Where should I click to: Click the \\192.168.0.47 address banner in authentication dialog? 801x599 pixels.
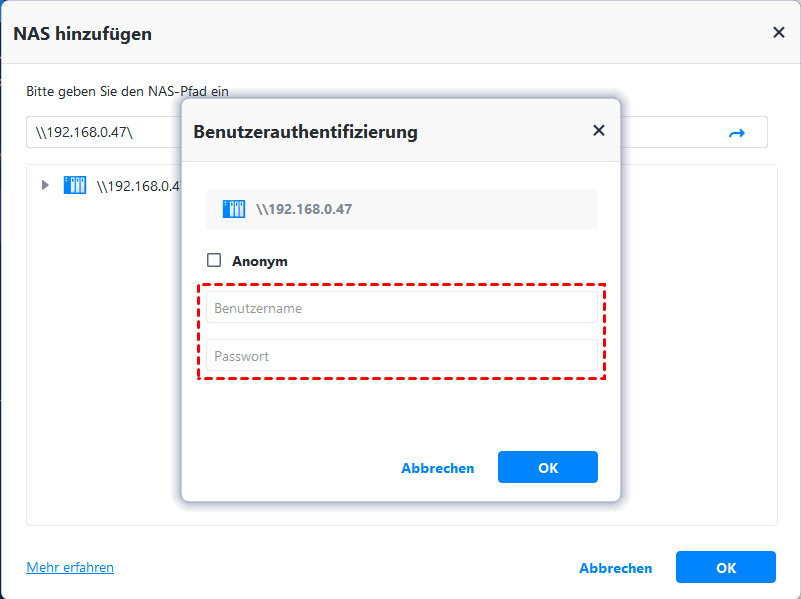[400, 208]
